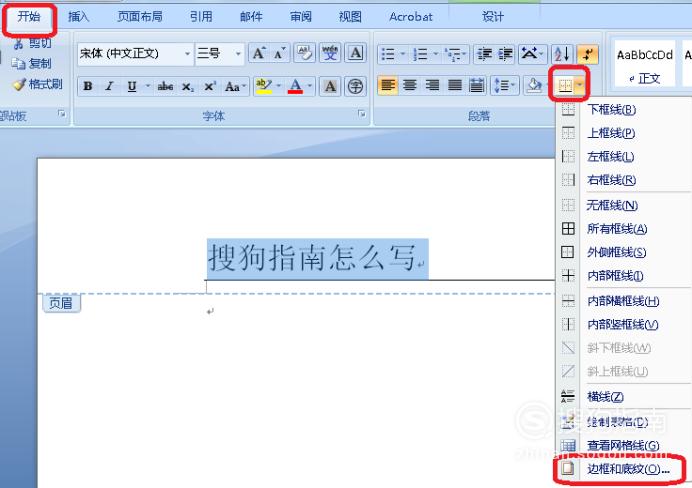
Task: Choose 无框线(N) from borders menu
Action: tap(622, 205)
